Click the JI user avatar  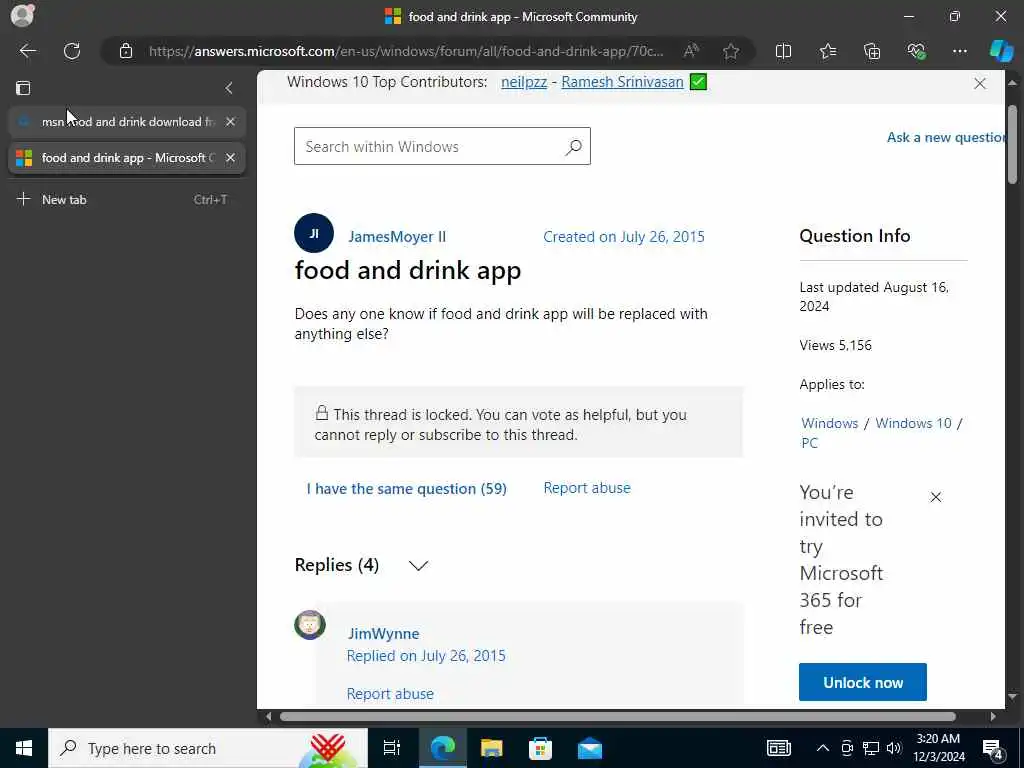(x=313, y=233)
